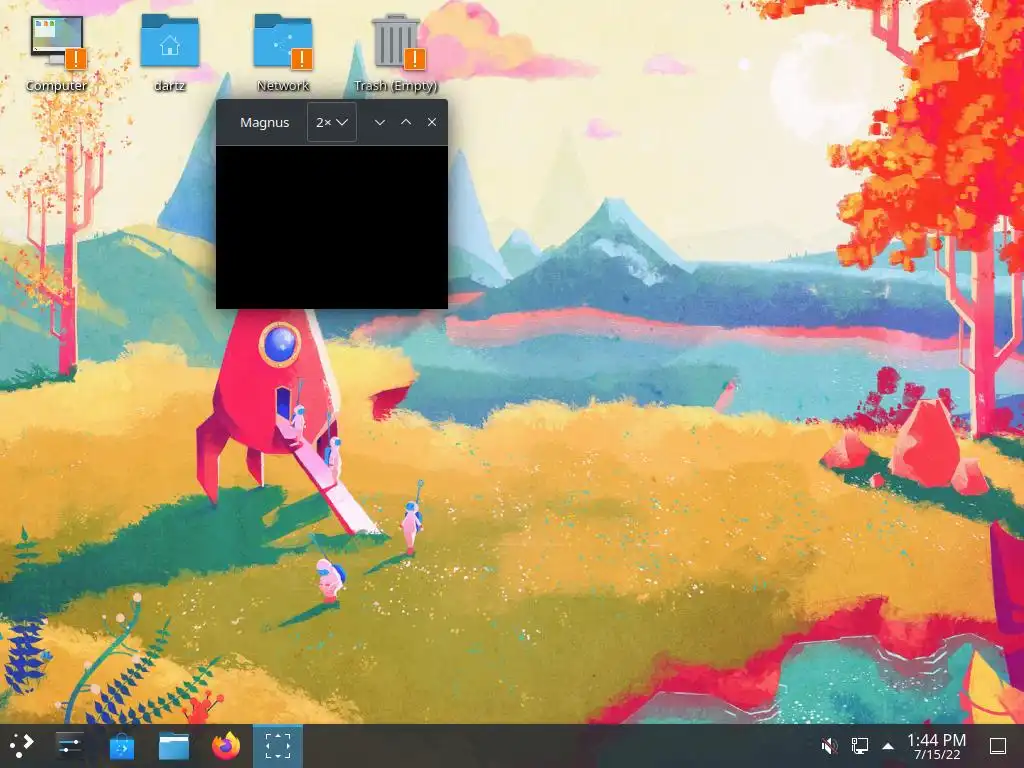The height and width of the screenshot is (768, 1024).
Task: Launch Discover software center from taskbar
Action: click(x=121, y=745)
